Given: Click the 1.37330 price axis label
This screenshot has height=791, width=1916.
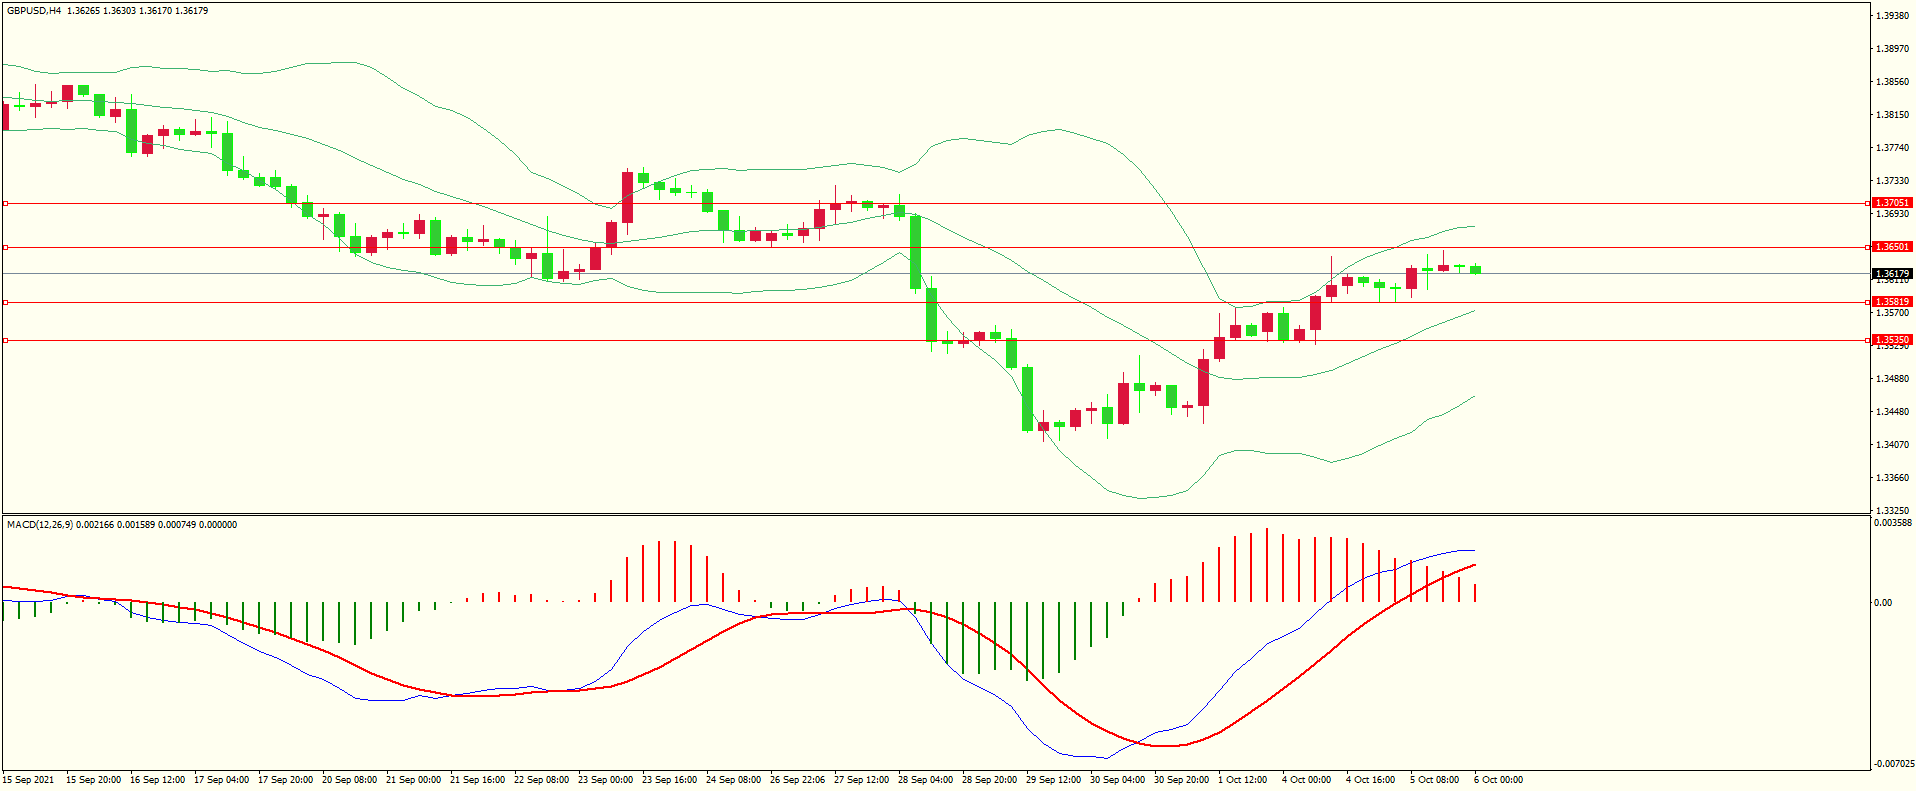Looking at the screenshot, I should click(1893, 181).
